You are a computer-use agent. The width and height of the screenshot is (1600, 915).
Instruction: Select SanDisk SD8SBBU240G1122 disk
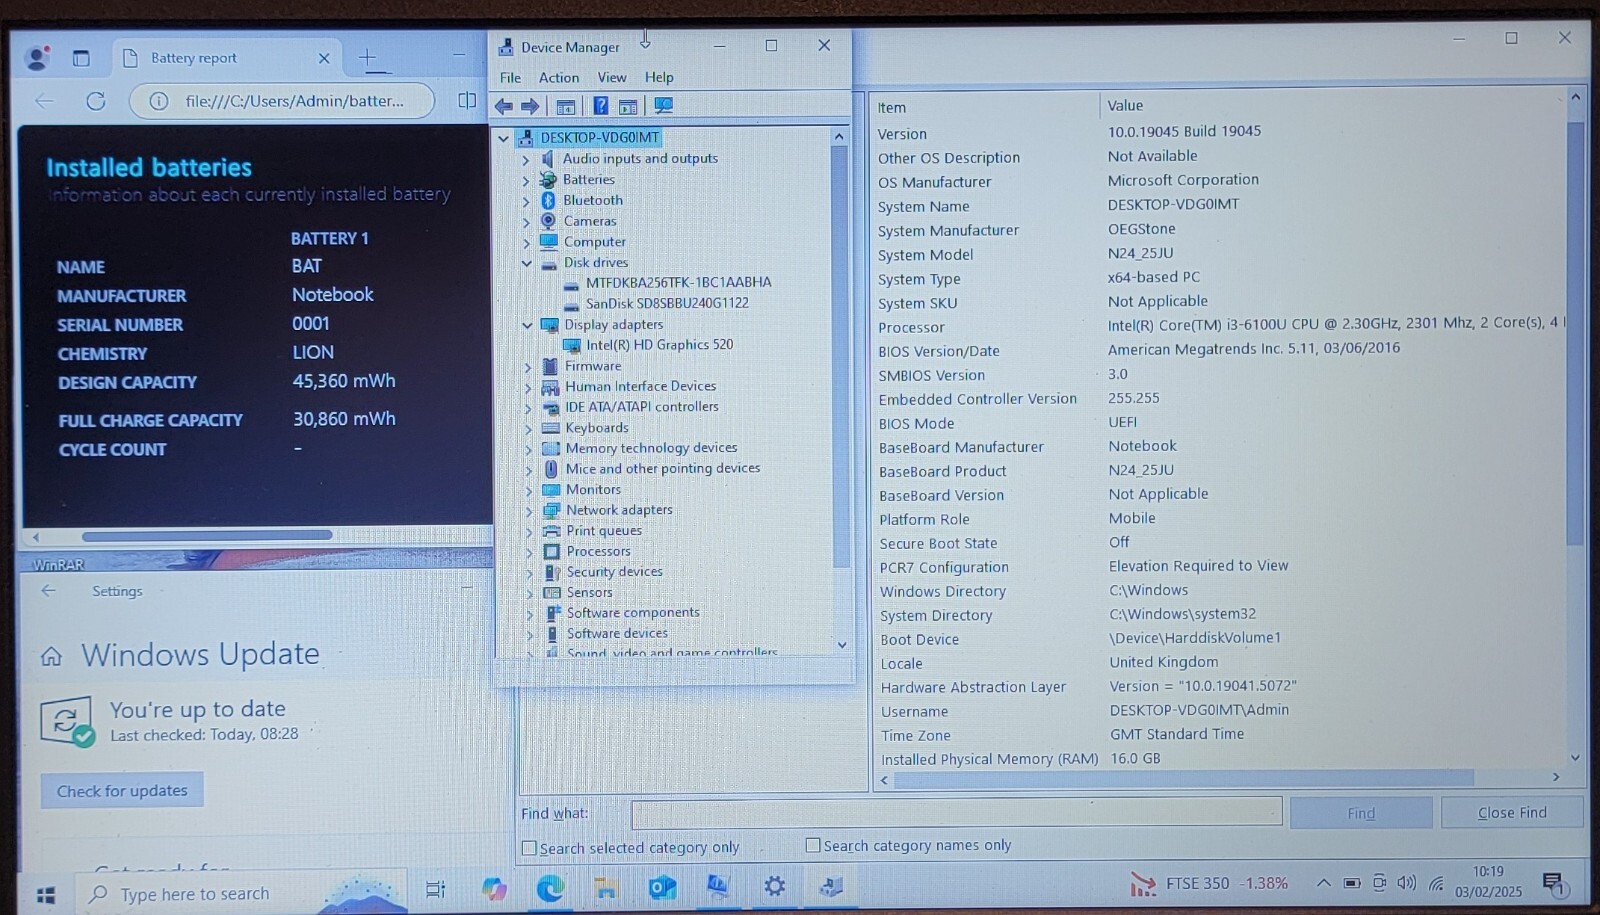tap(667, 303)
